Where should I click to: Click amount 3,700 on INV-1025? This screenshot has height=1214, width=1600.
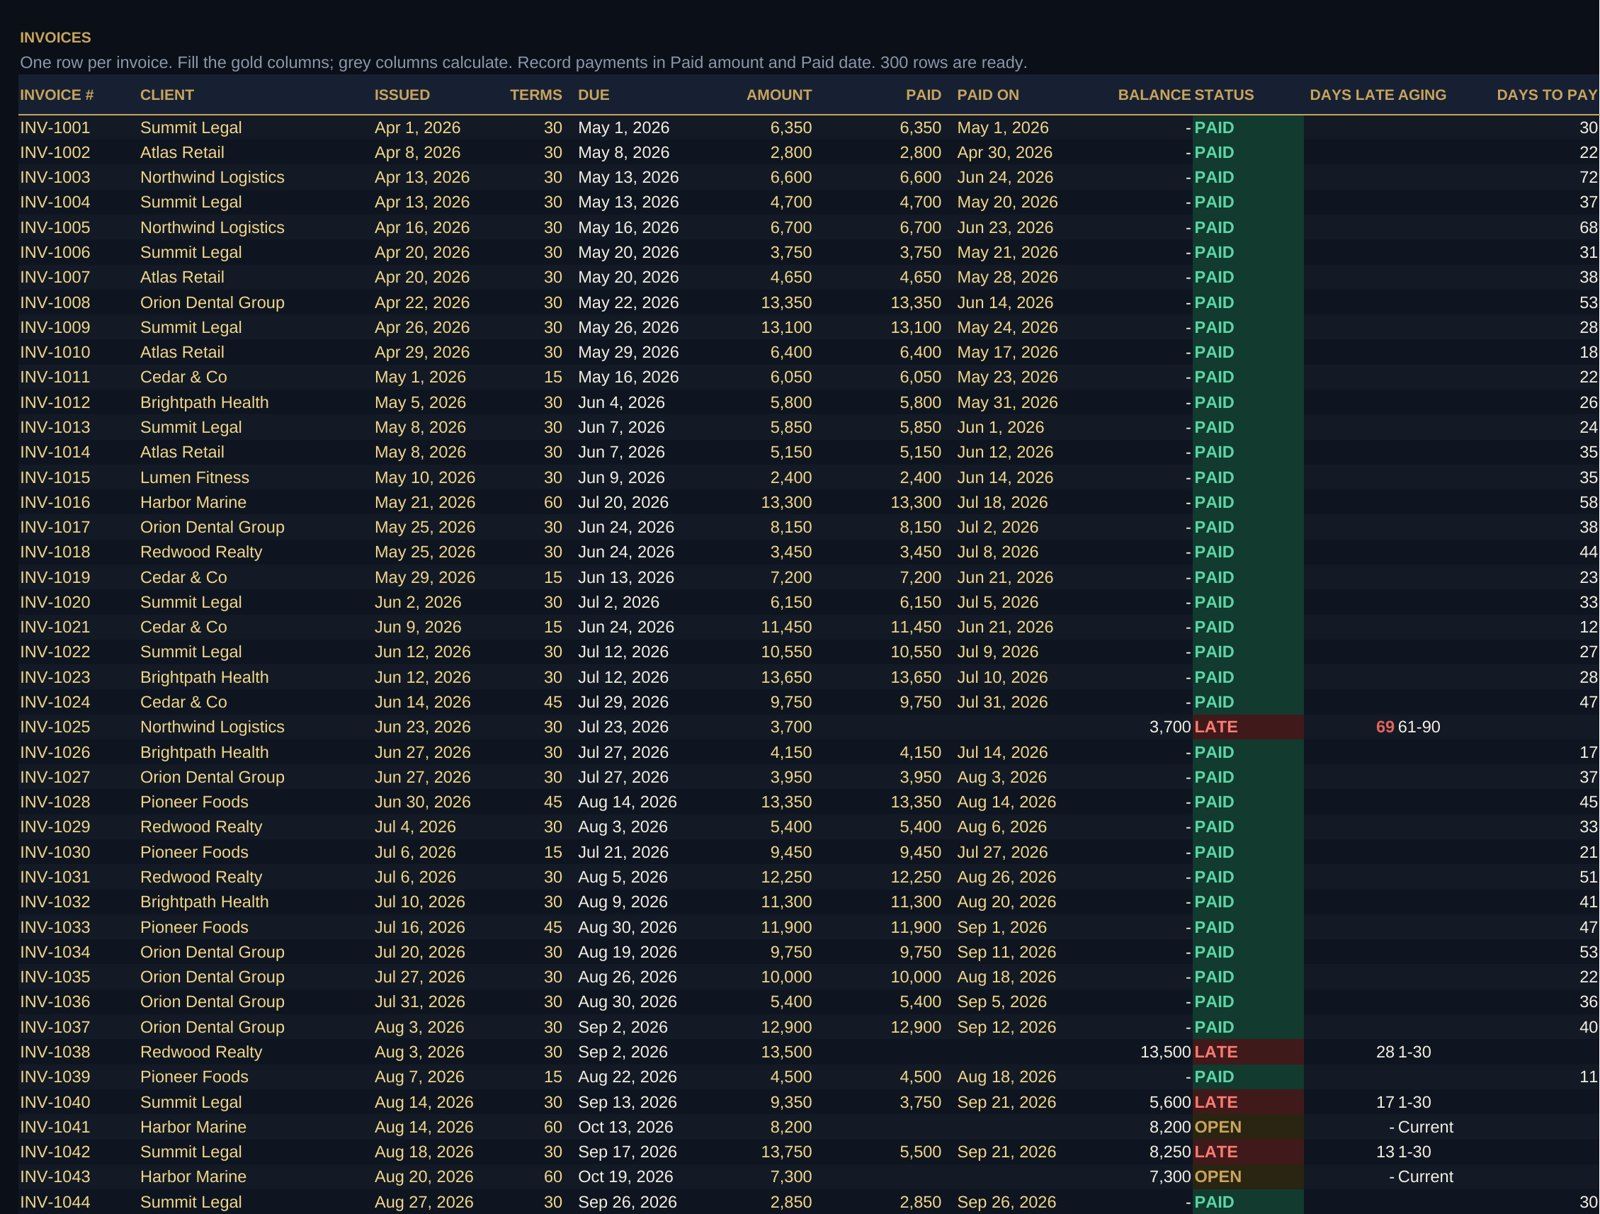[x=791, y=727]
